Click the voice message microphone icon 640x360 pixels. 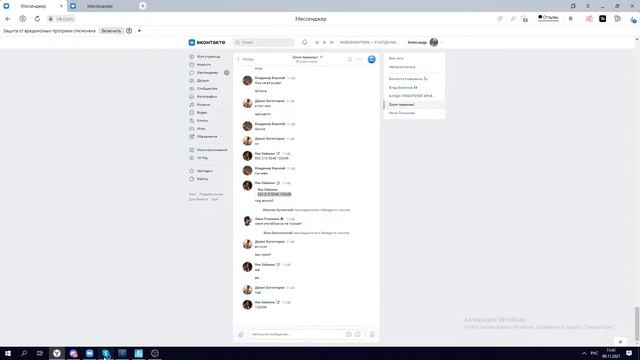coord(372,334)
